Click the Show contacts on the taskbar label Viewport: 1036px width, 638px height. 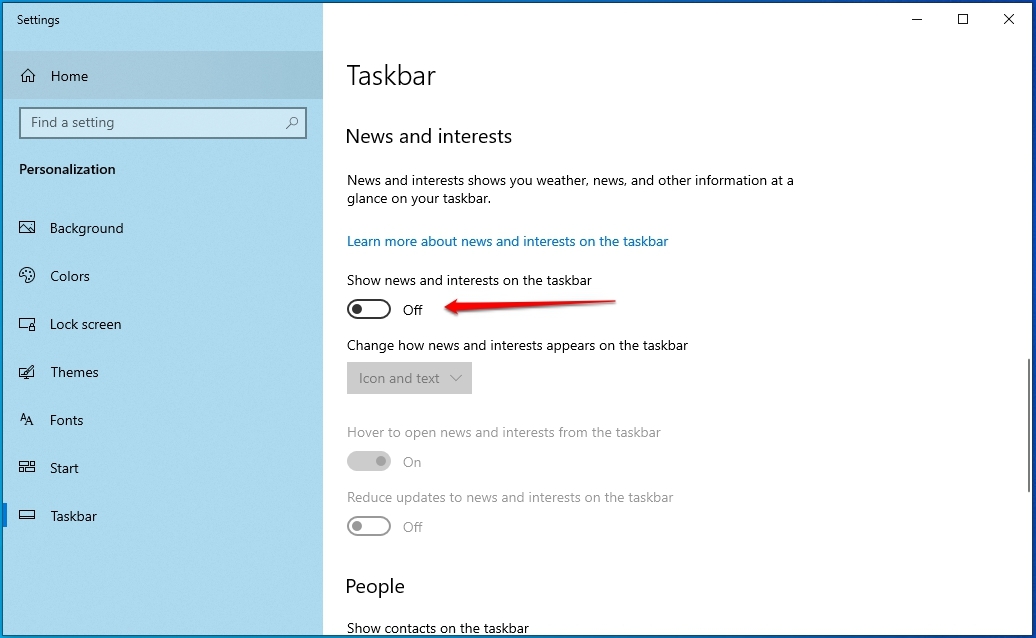point(437,628)
